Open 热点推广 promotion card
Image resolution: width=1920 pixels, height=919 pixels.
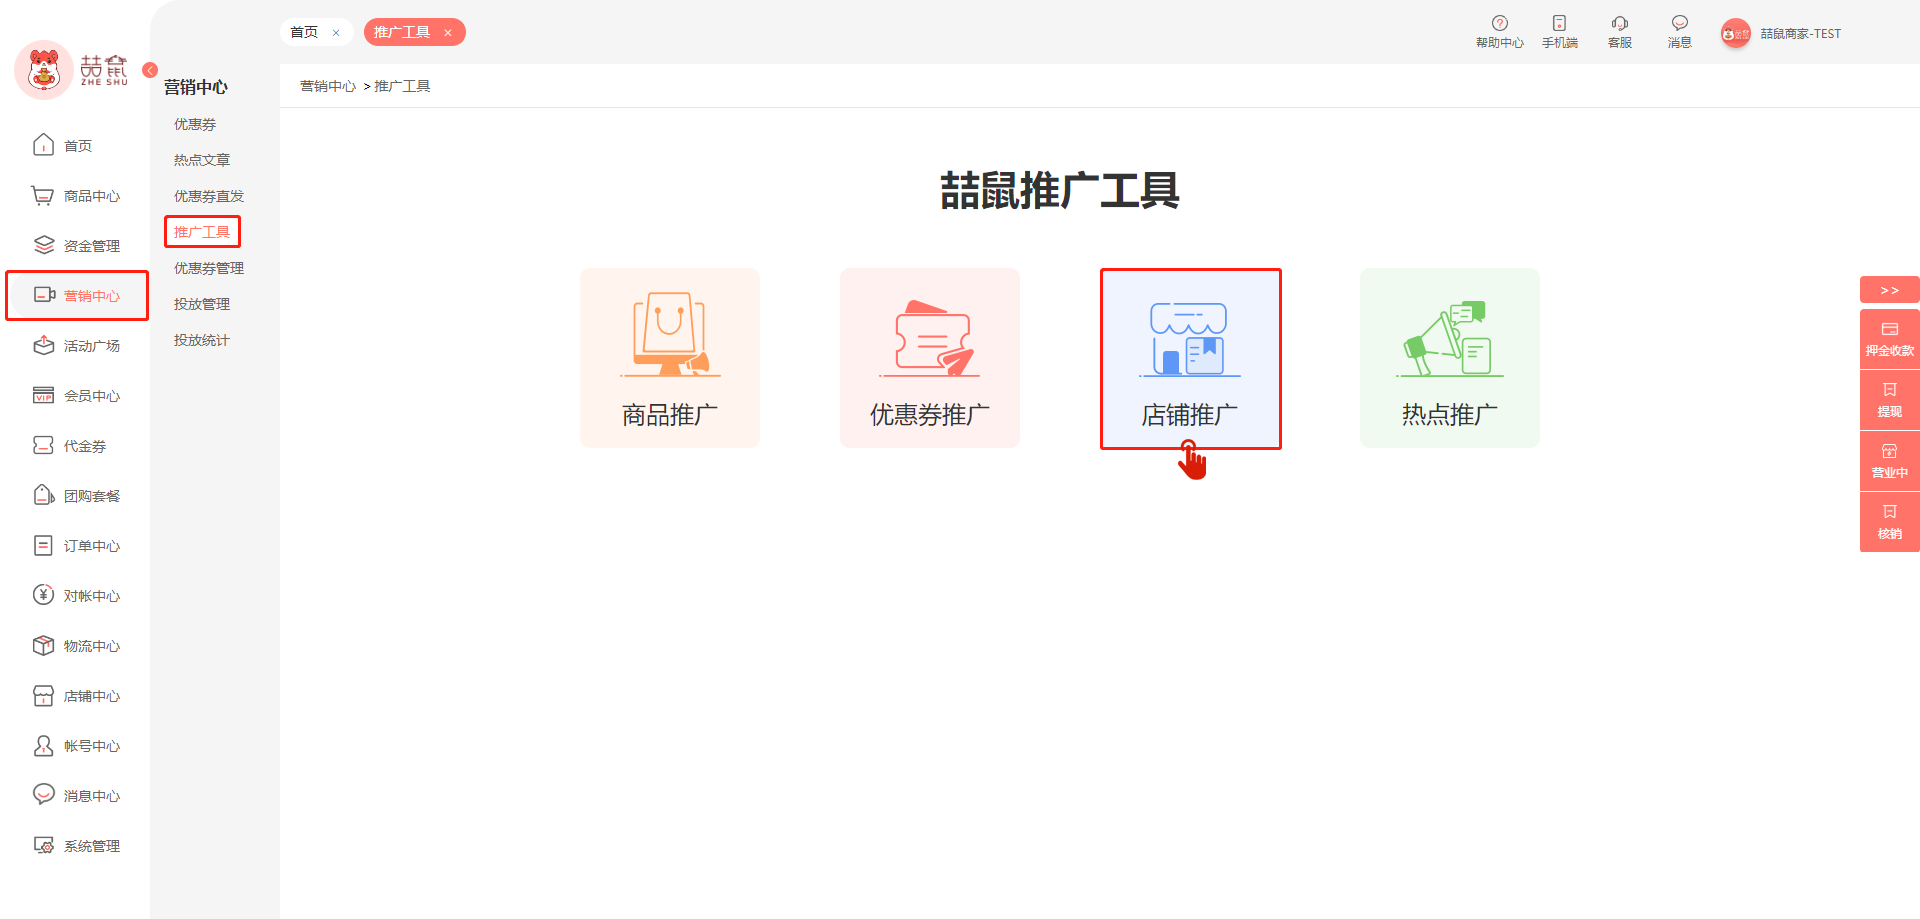[1450, 358]
